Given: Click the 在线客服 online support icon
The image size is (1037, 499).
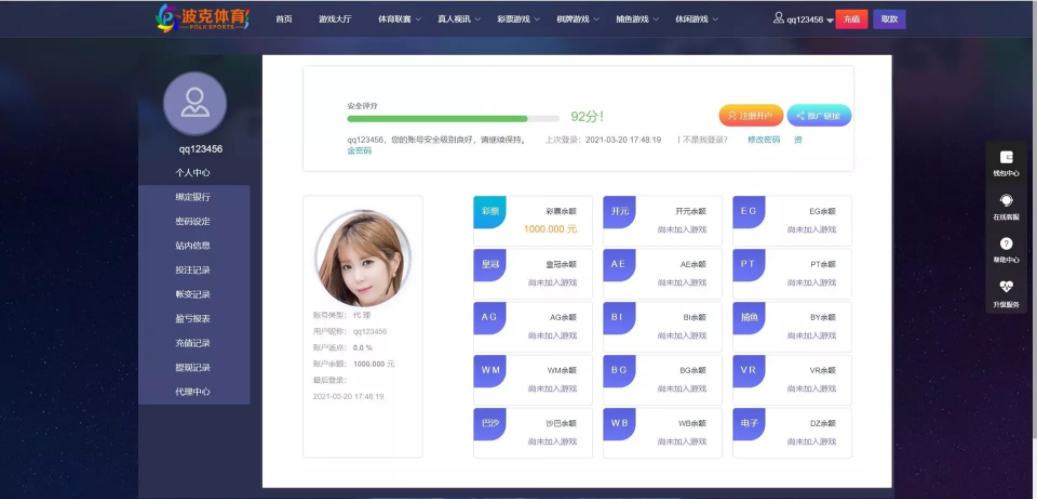Looking at the screenshot, I should [x=1006, y=201].
